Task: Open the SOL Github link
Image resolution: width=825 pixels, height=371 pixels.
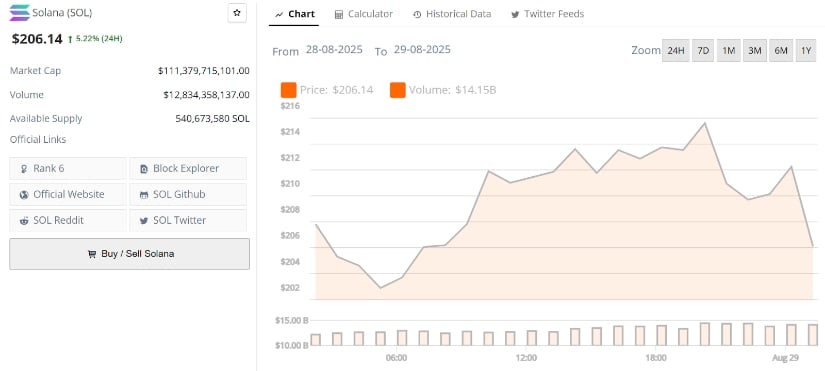Action: point(188,194)
